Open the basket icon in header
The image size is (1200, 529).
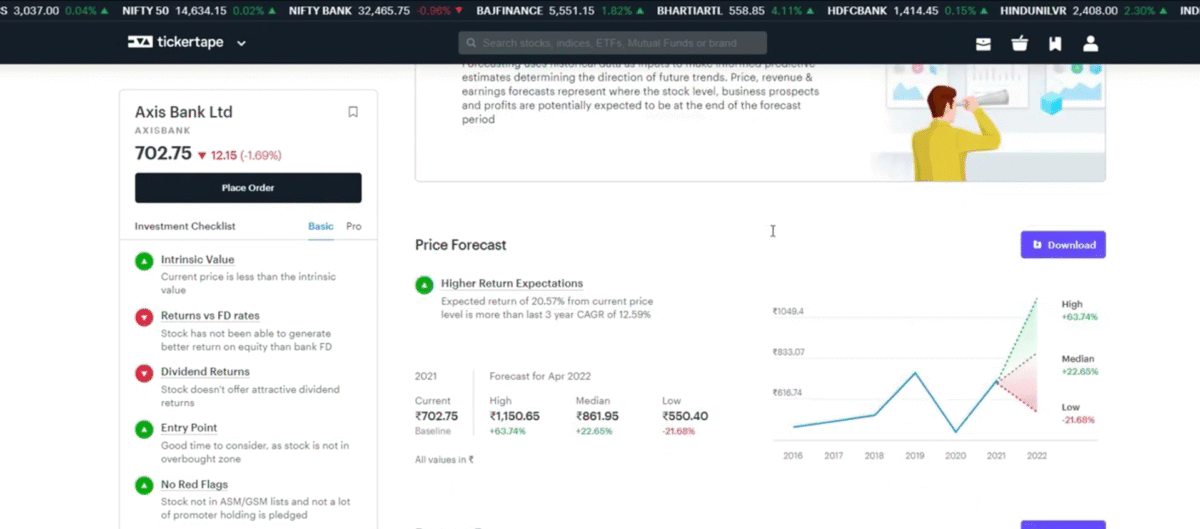pyautogui.click(x=1019, y=44)
